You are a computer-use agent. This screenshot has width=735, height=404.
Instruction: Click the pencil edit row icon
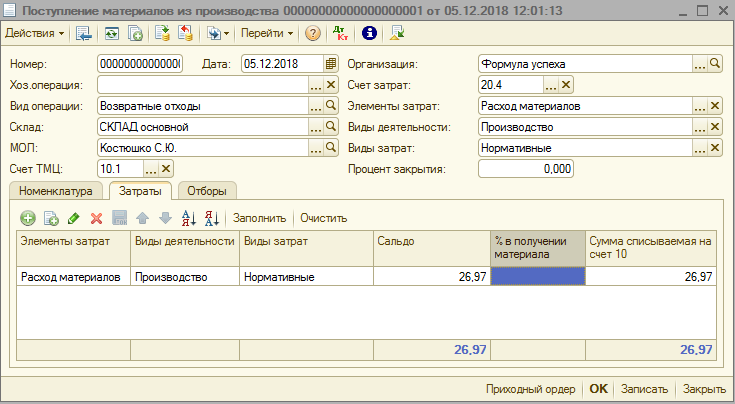tap(74, 218)
